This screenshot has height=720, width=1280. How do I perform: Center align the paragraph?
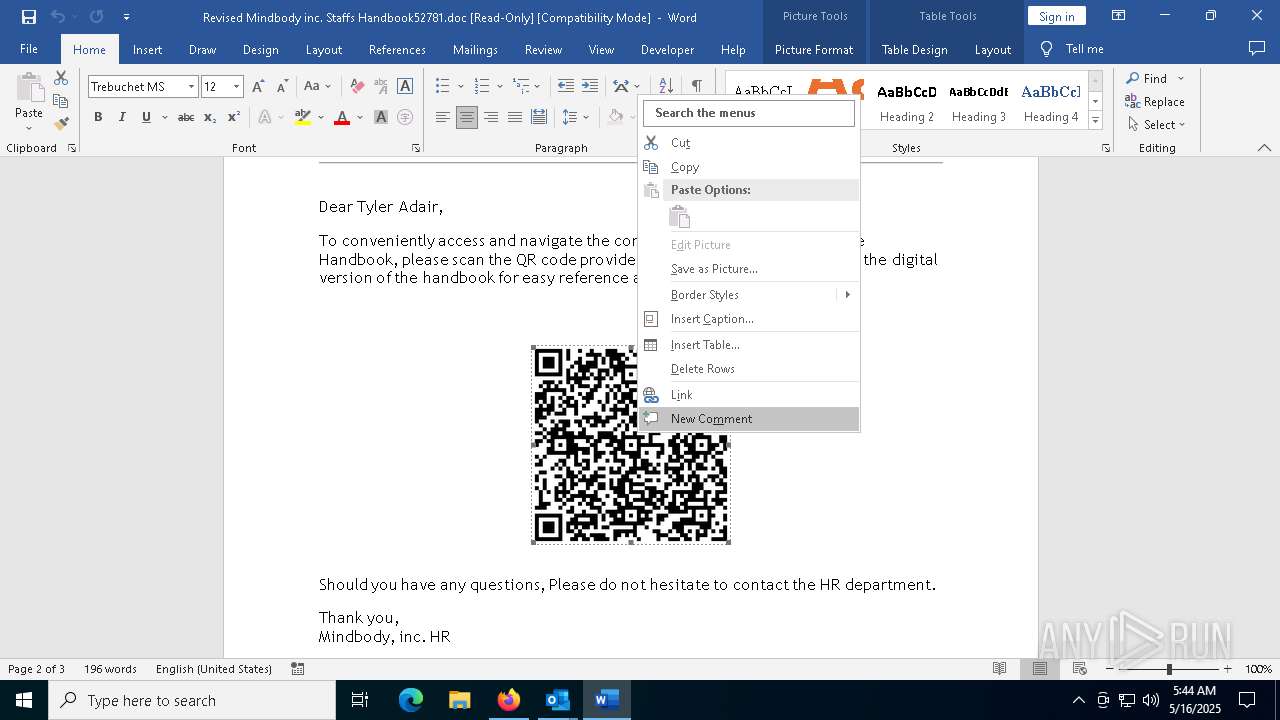467,117
